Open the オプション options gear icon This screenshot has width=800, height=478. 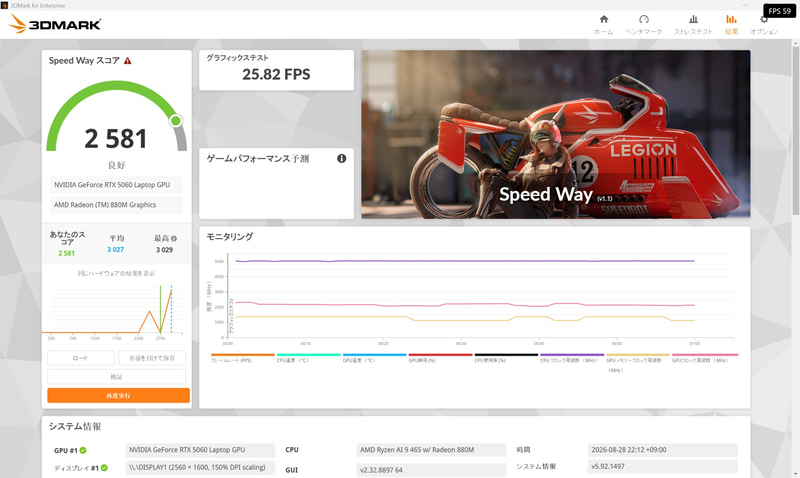(x=764, y=19)
